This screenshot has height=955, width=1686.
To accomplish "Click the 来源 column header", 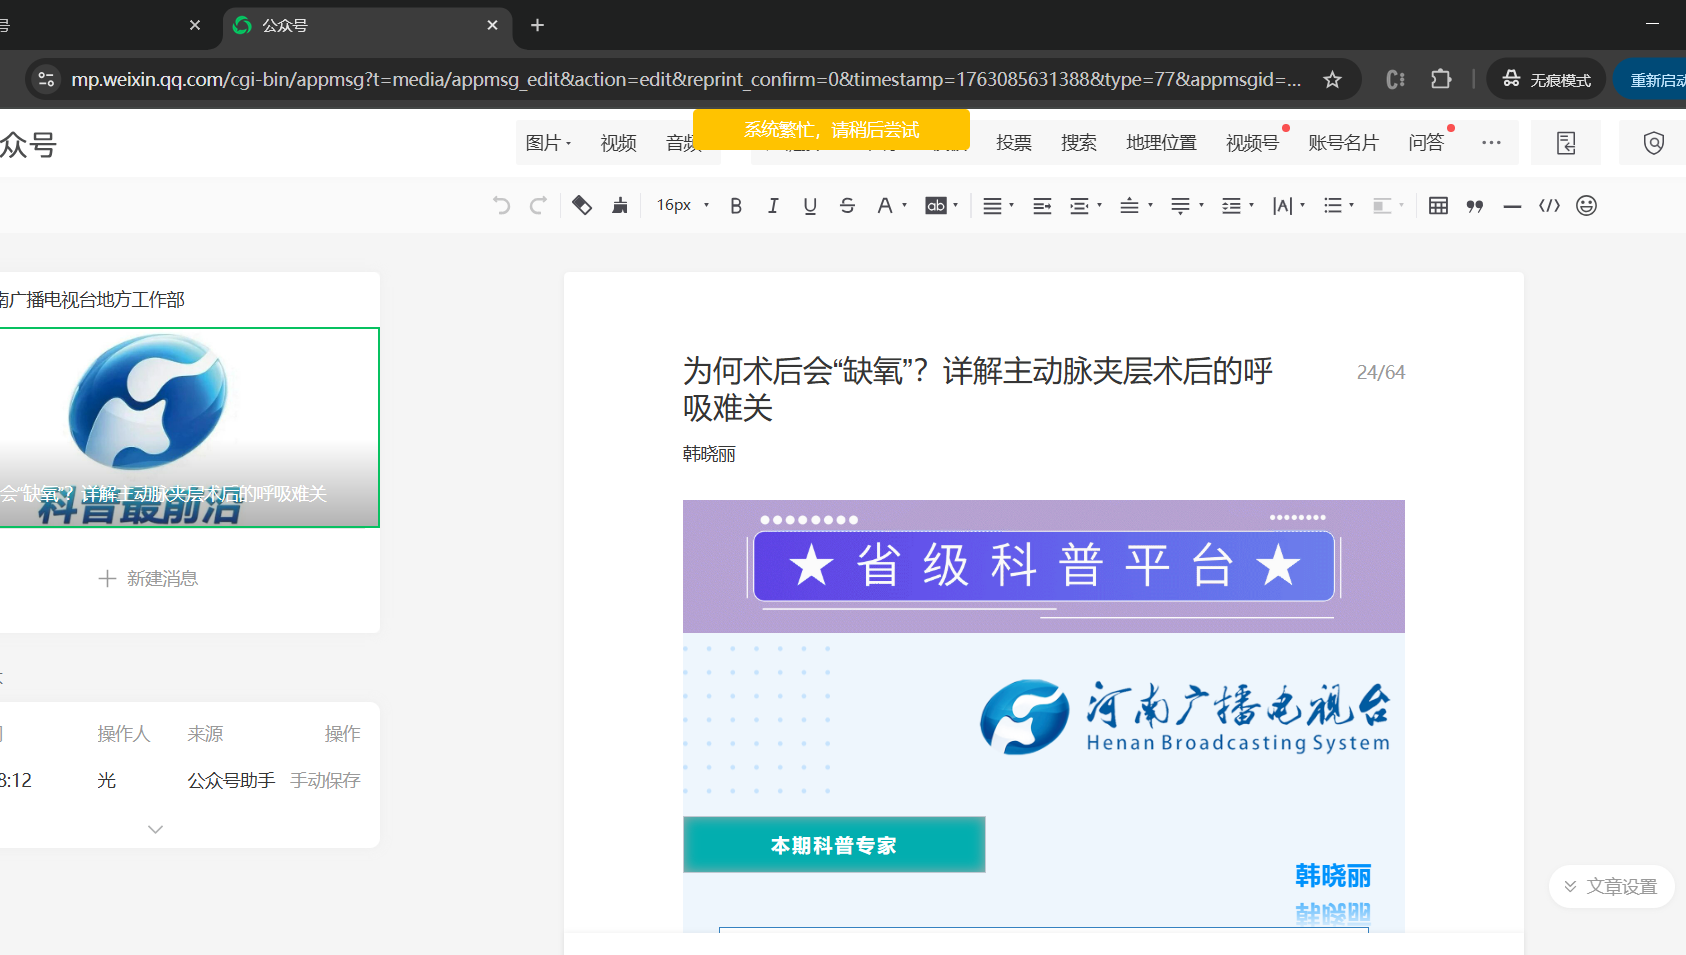I will click(205, 734).
